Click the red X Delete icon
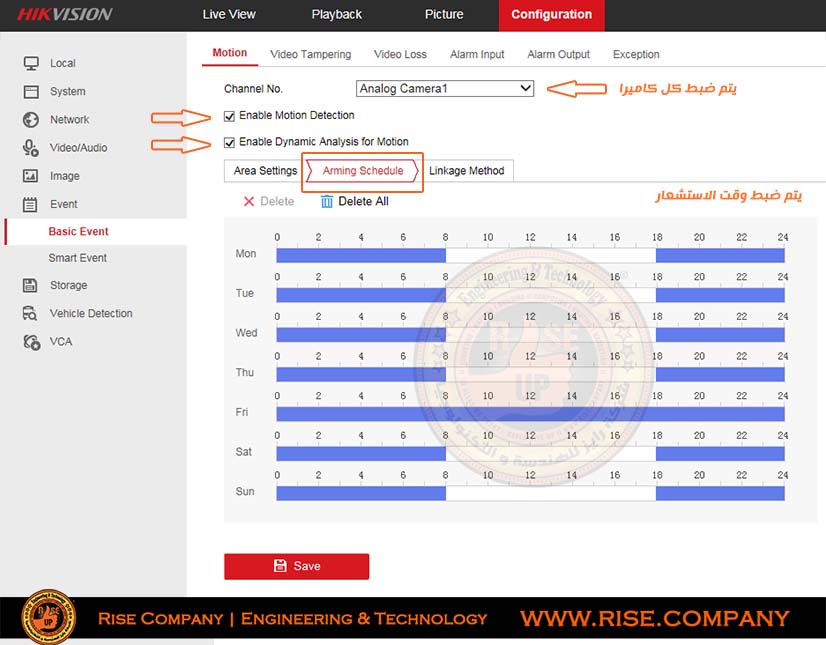 pos(249,201)
